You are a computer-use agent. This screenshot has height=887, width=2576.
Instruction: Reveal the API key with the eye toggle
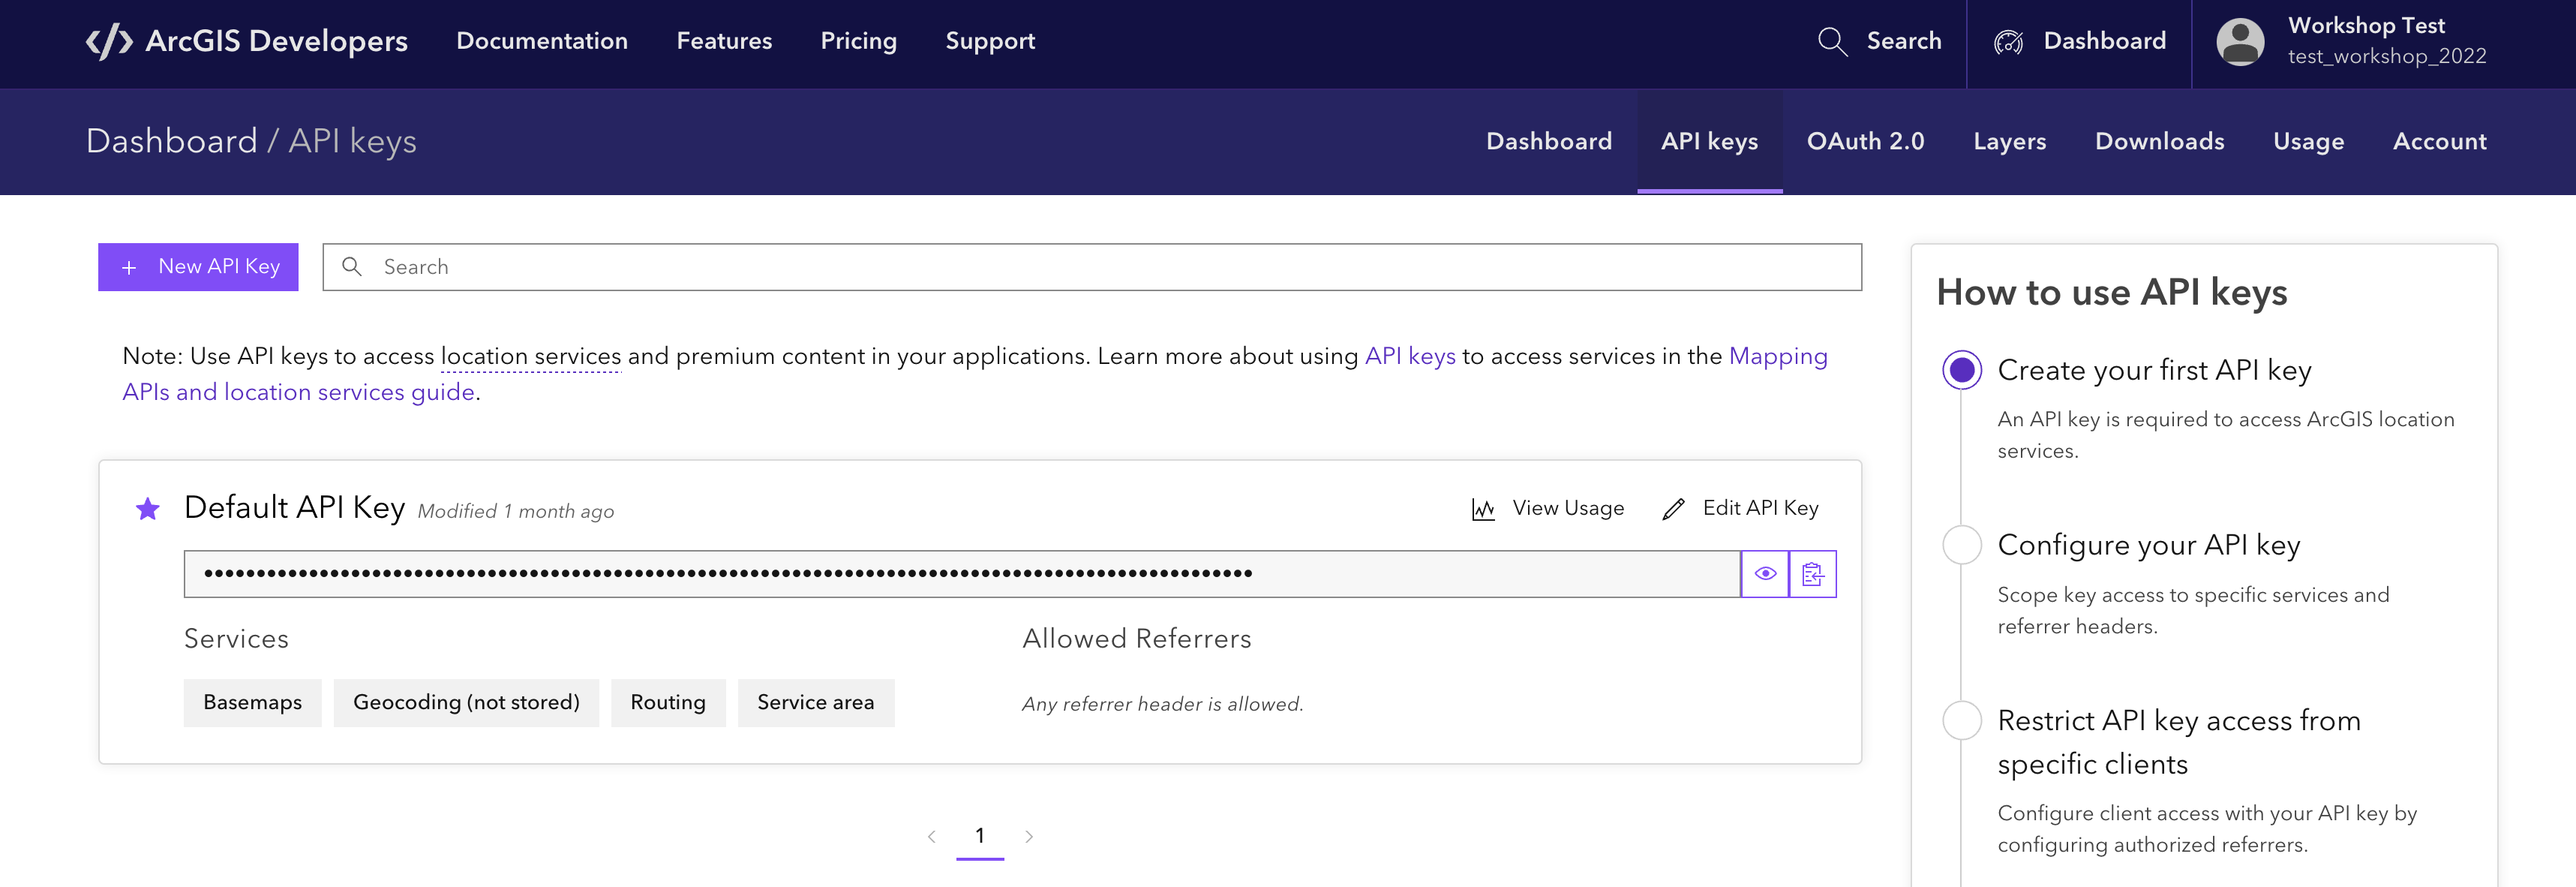coord(1765,574)
